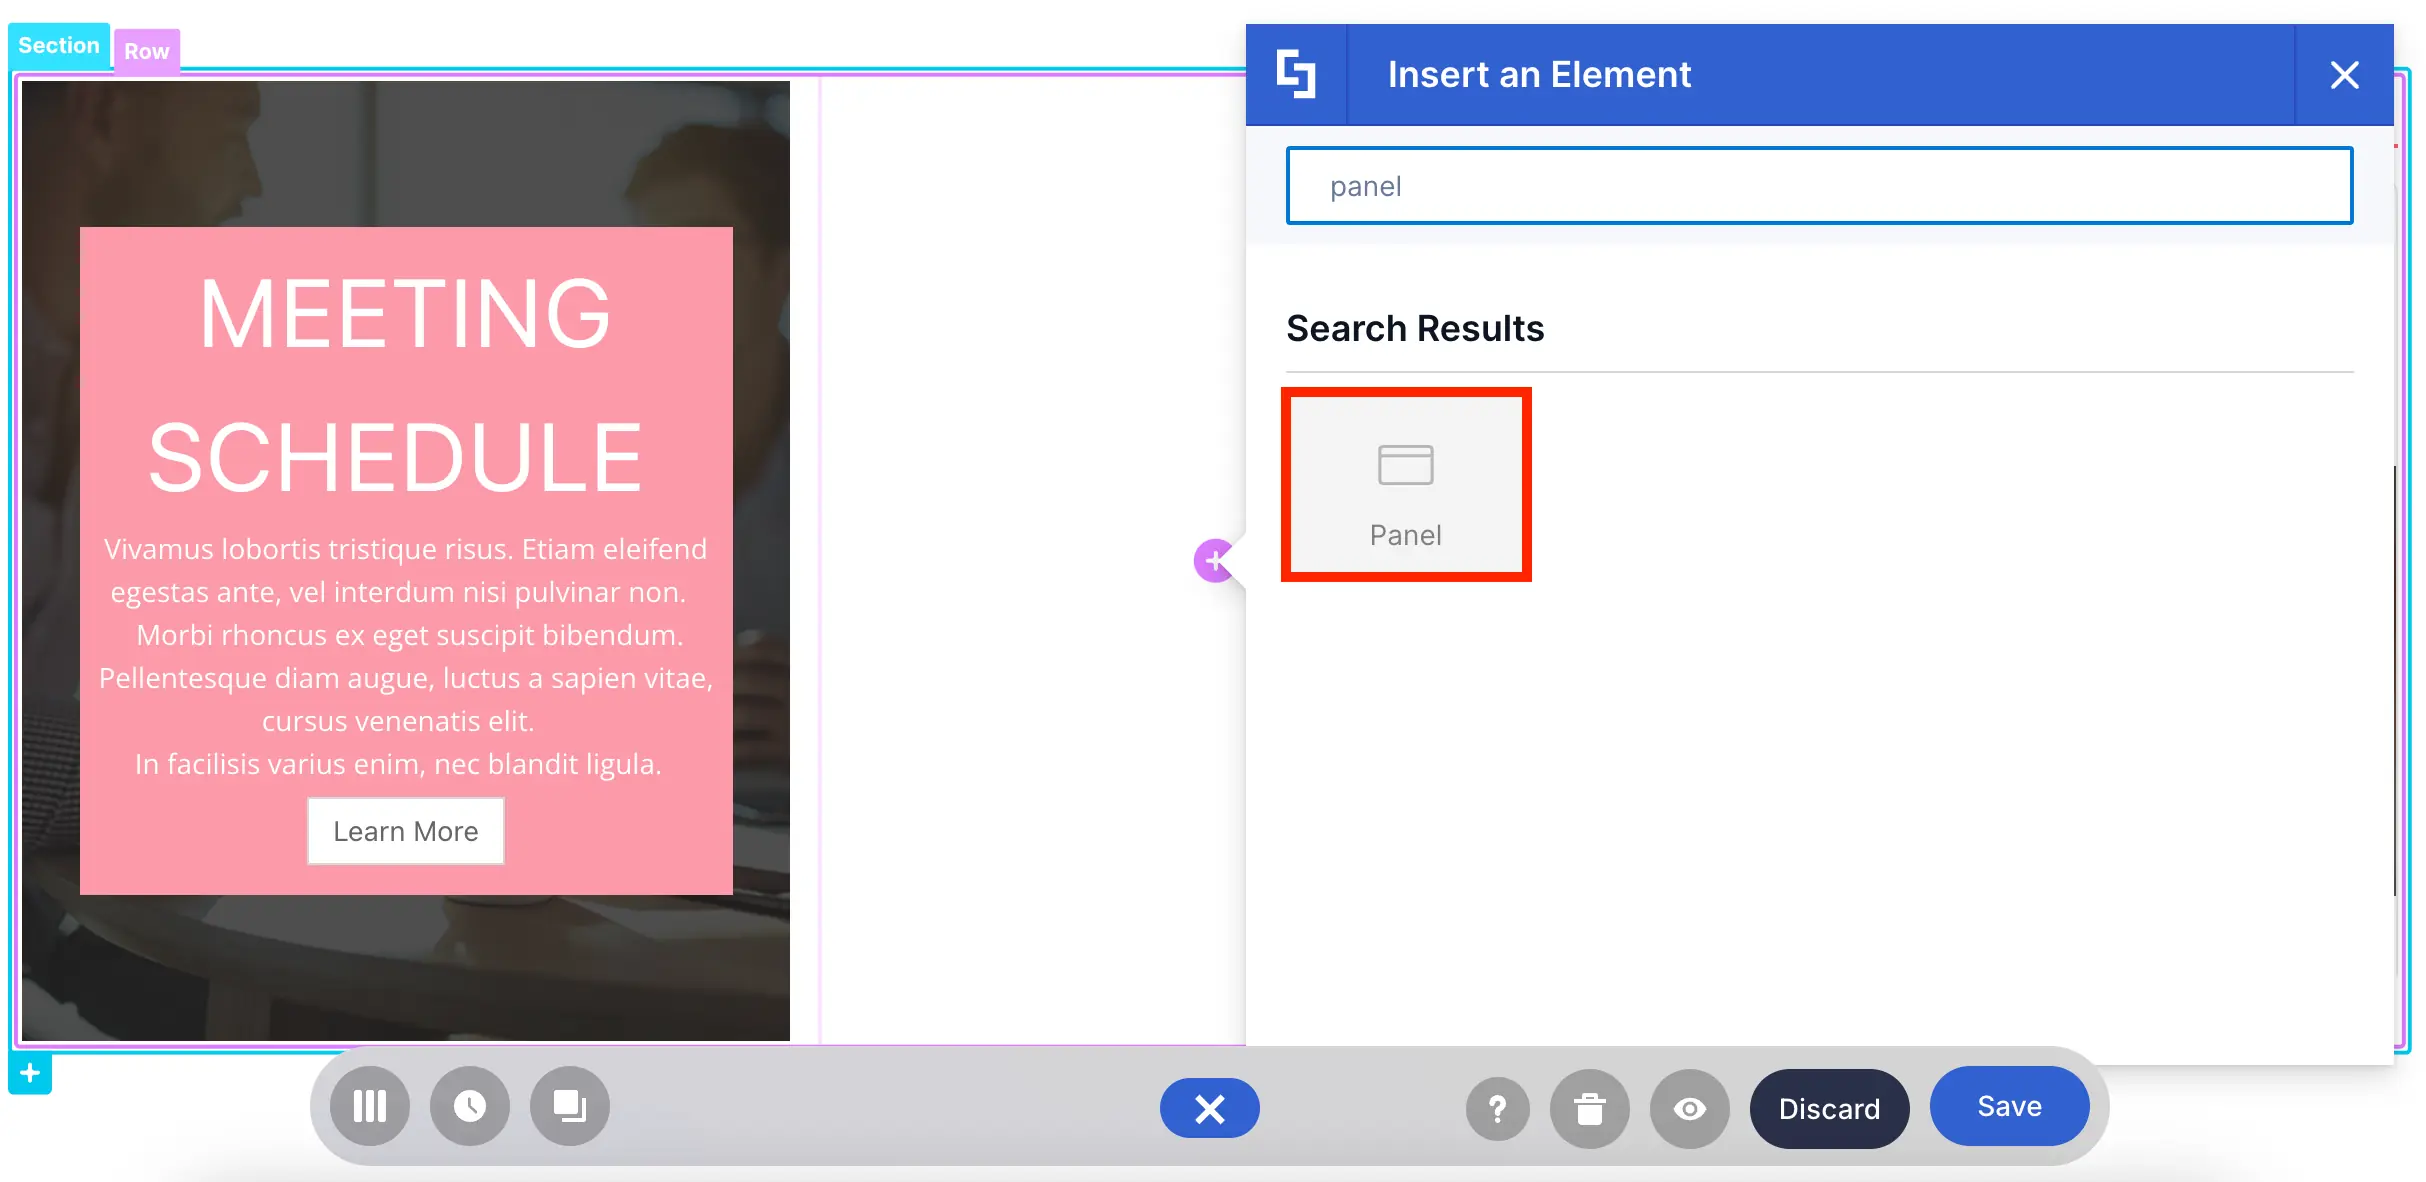Close the Insert an Element dialog

(x=2344, y=75)
